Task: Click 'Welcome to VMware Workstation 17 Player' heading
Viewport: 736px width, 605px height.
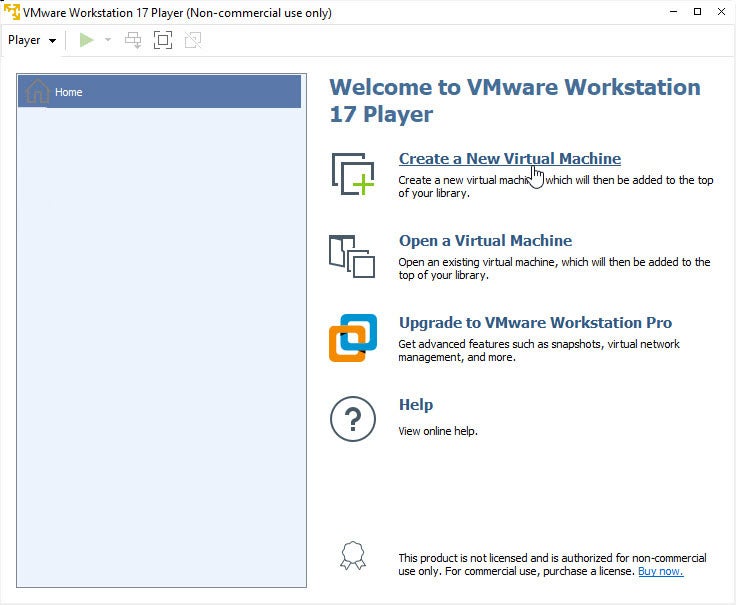Action: [x=515, y=100]
